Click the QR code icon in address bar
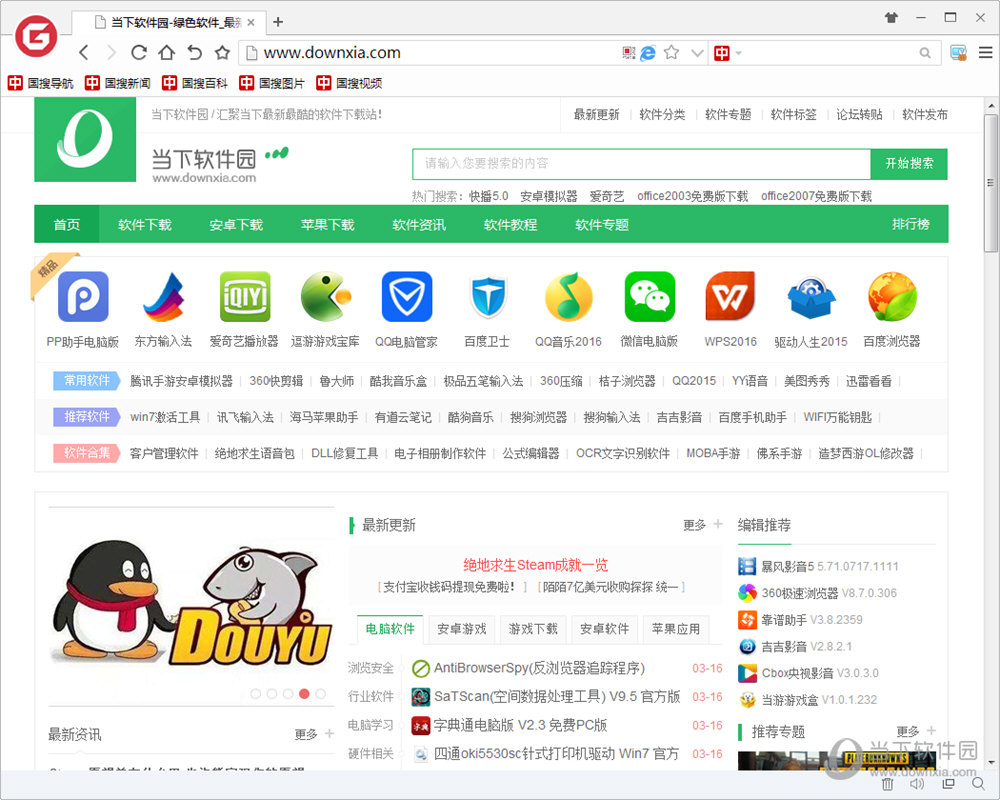1000x800 pixels. coord(629,53)
